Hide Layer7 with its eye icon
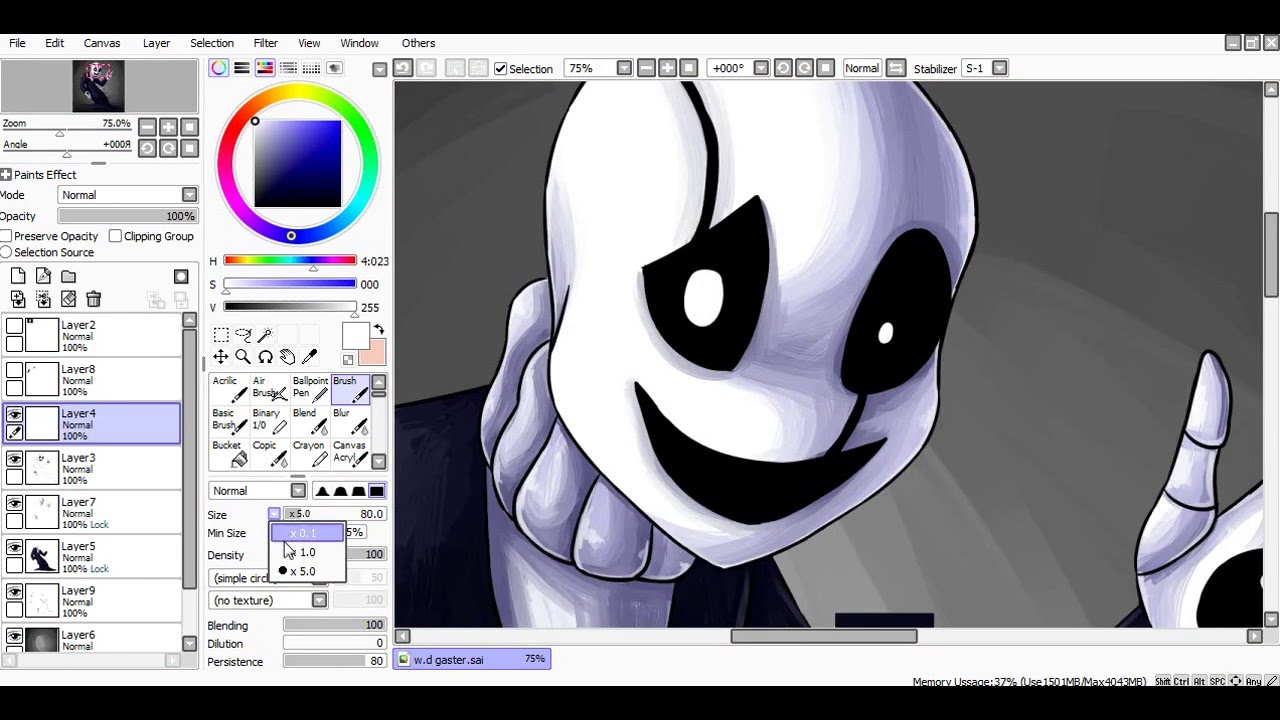Screen dimensions: 1280x720 pos(14,503)
